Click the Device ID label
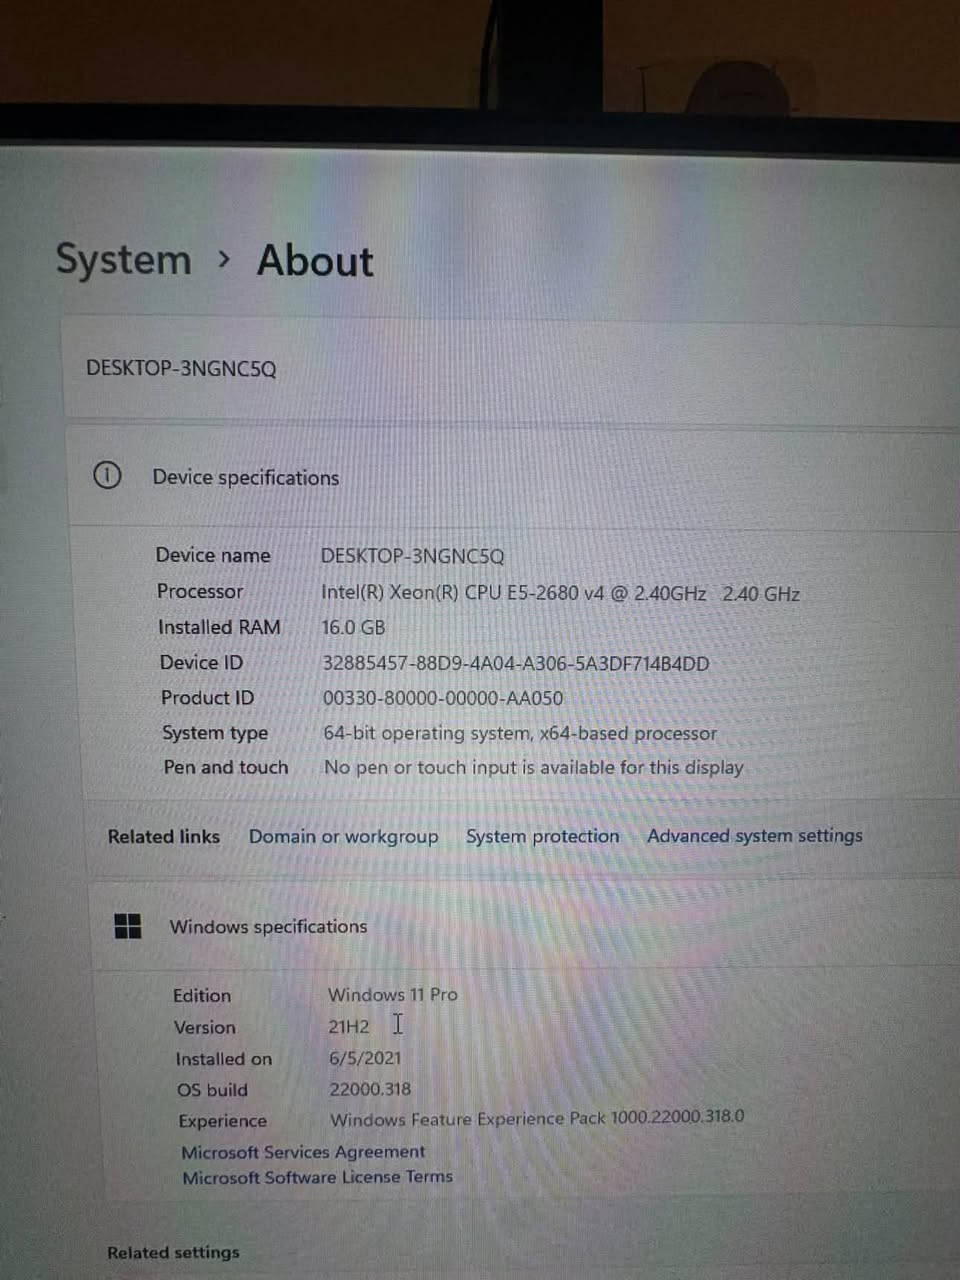Viewport: 960px width, 1280px height. coord(201,662)
